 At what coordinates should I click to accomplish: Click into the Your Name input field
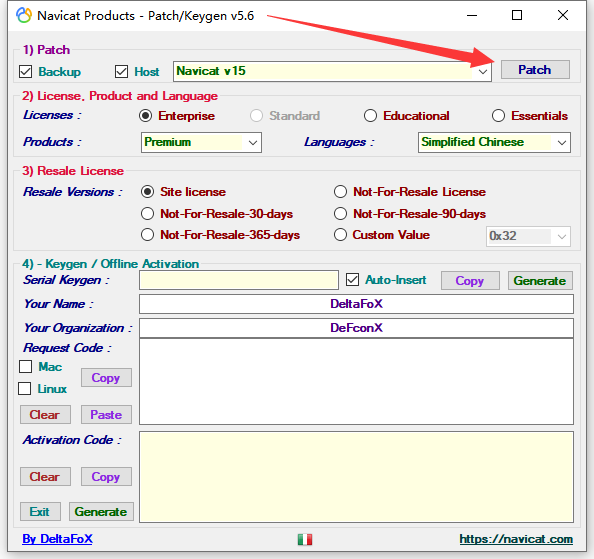(356, 304)
